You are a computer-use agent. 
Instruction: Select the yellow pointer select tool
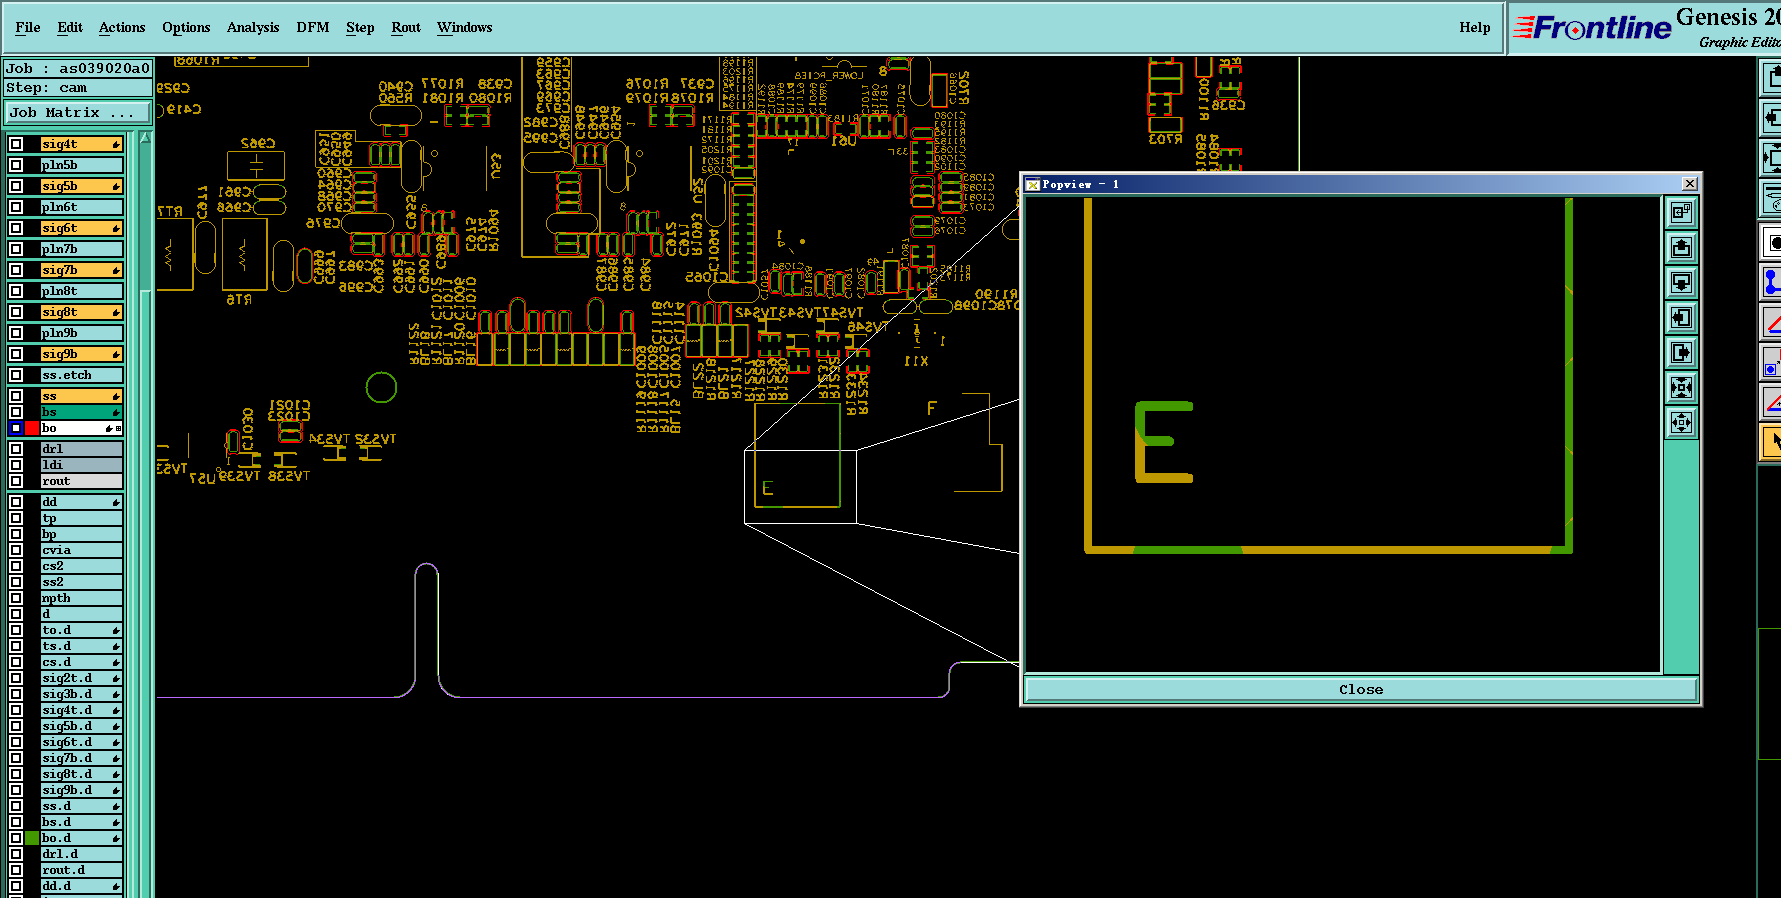[x=1771, y=442]
